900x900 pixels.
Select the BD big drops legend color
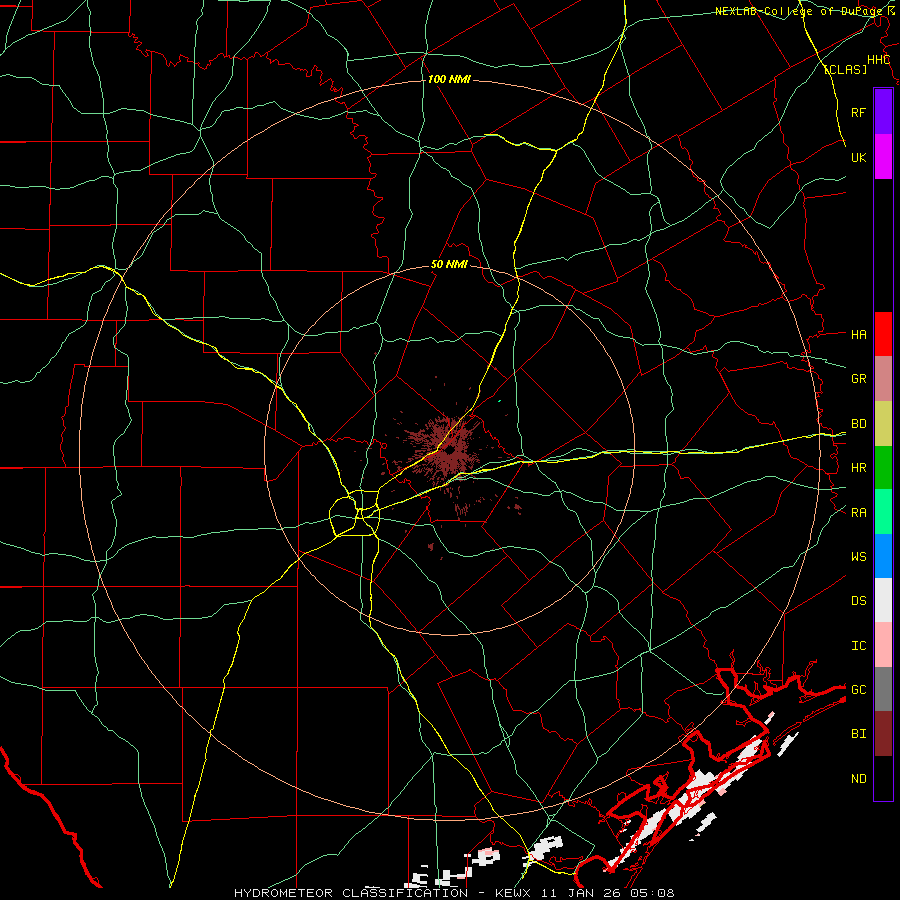pos(883,424)
